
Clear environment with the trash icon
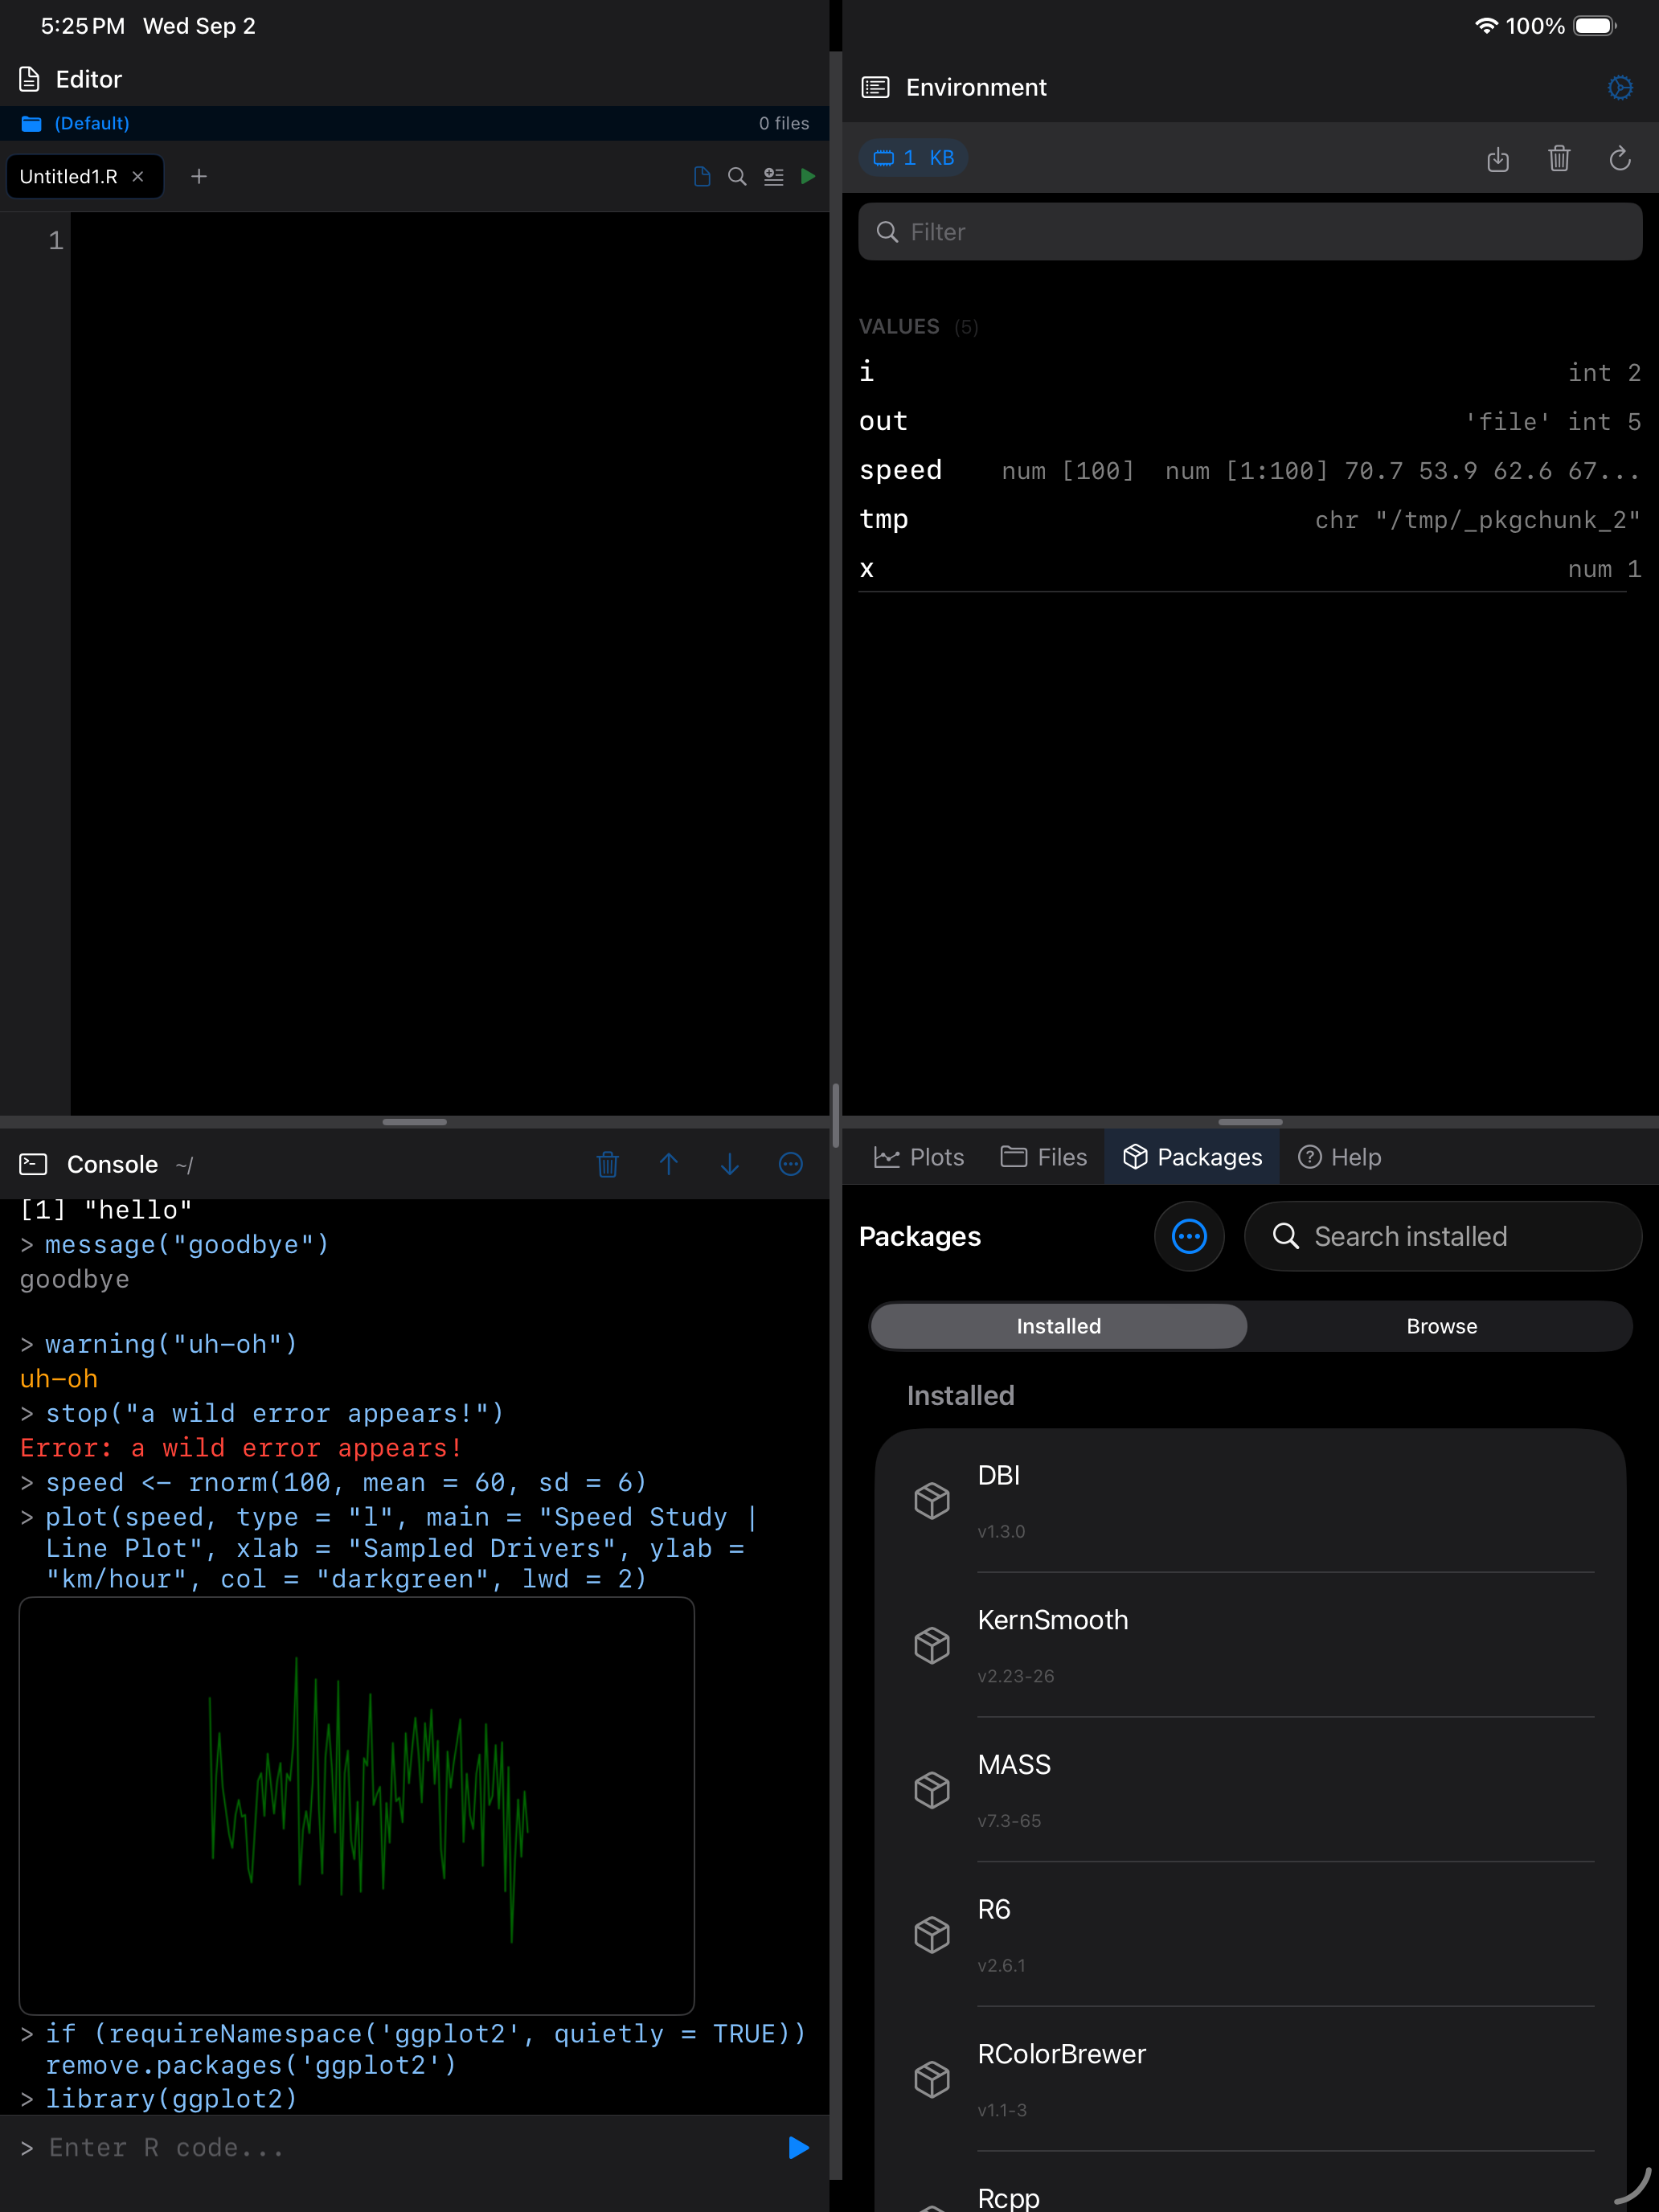click(x=1559, y=158)
